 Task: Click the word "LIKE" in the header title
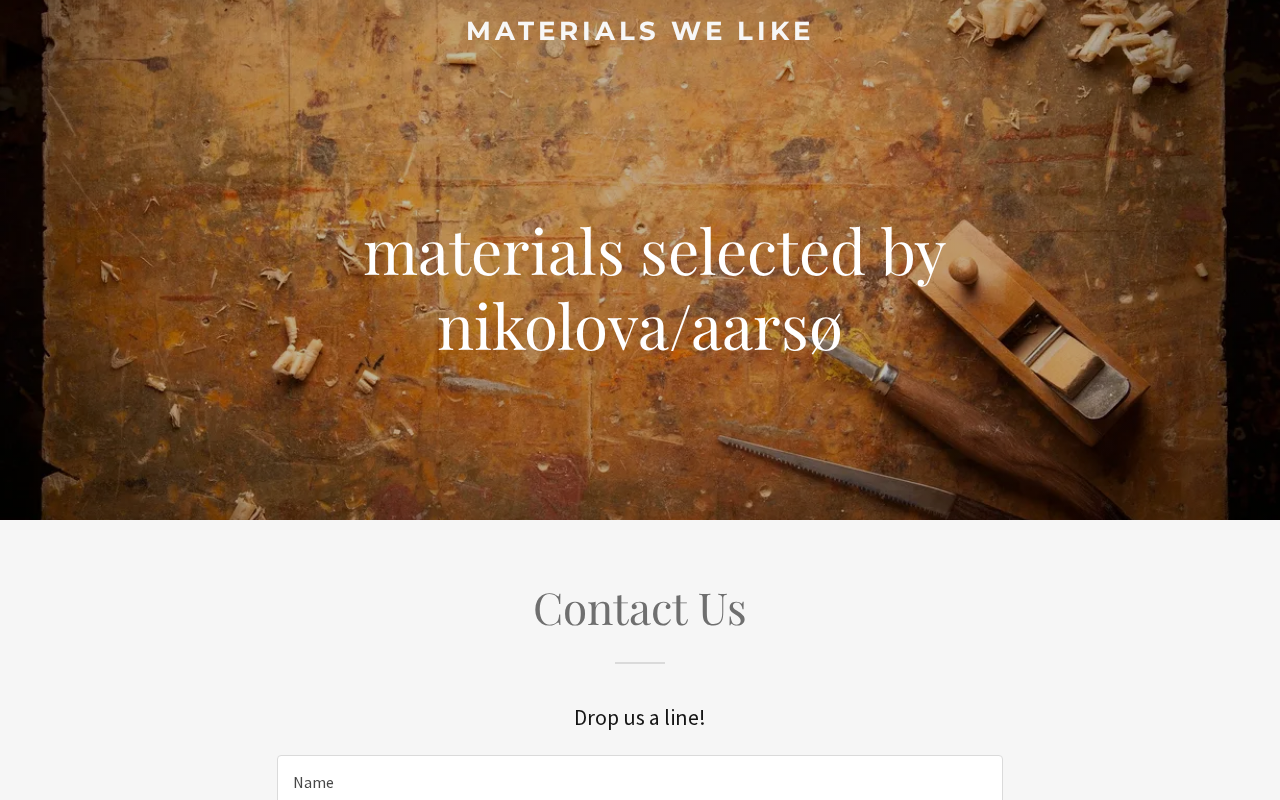coord(775,31)
